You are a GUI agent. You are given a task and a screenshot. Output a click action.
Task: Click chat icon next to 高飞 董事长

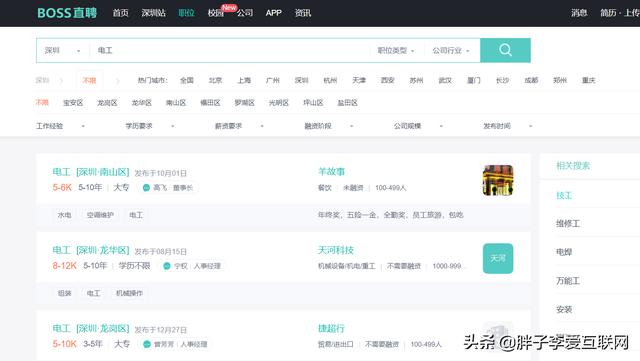point(146,188)
